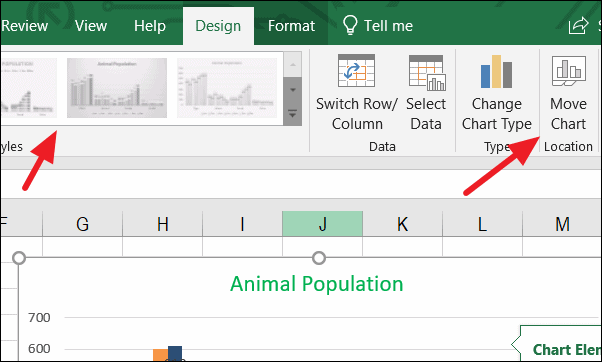Image resolution: width=602 pixels, height=362 pixels.
Task: Select column J header
Action: 322,224
